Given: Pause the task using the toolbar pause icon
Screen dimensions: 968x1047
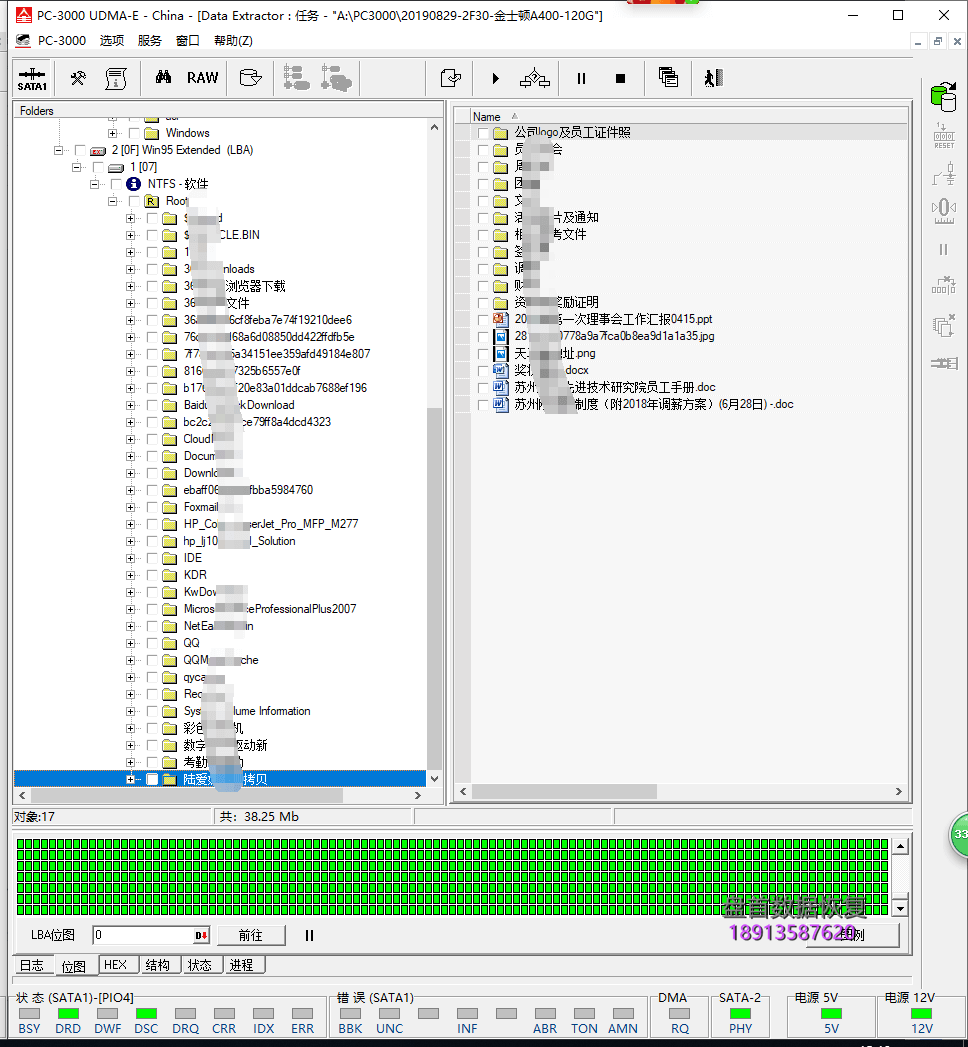Looking at the screenshot, I should tap(581, 78).
